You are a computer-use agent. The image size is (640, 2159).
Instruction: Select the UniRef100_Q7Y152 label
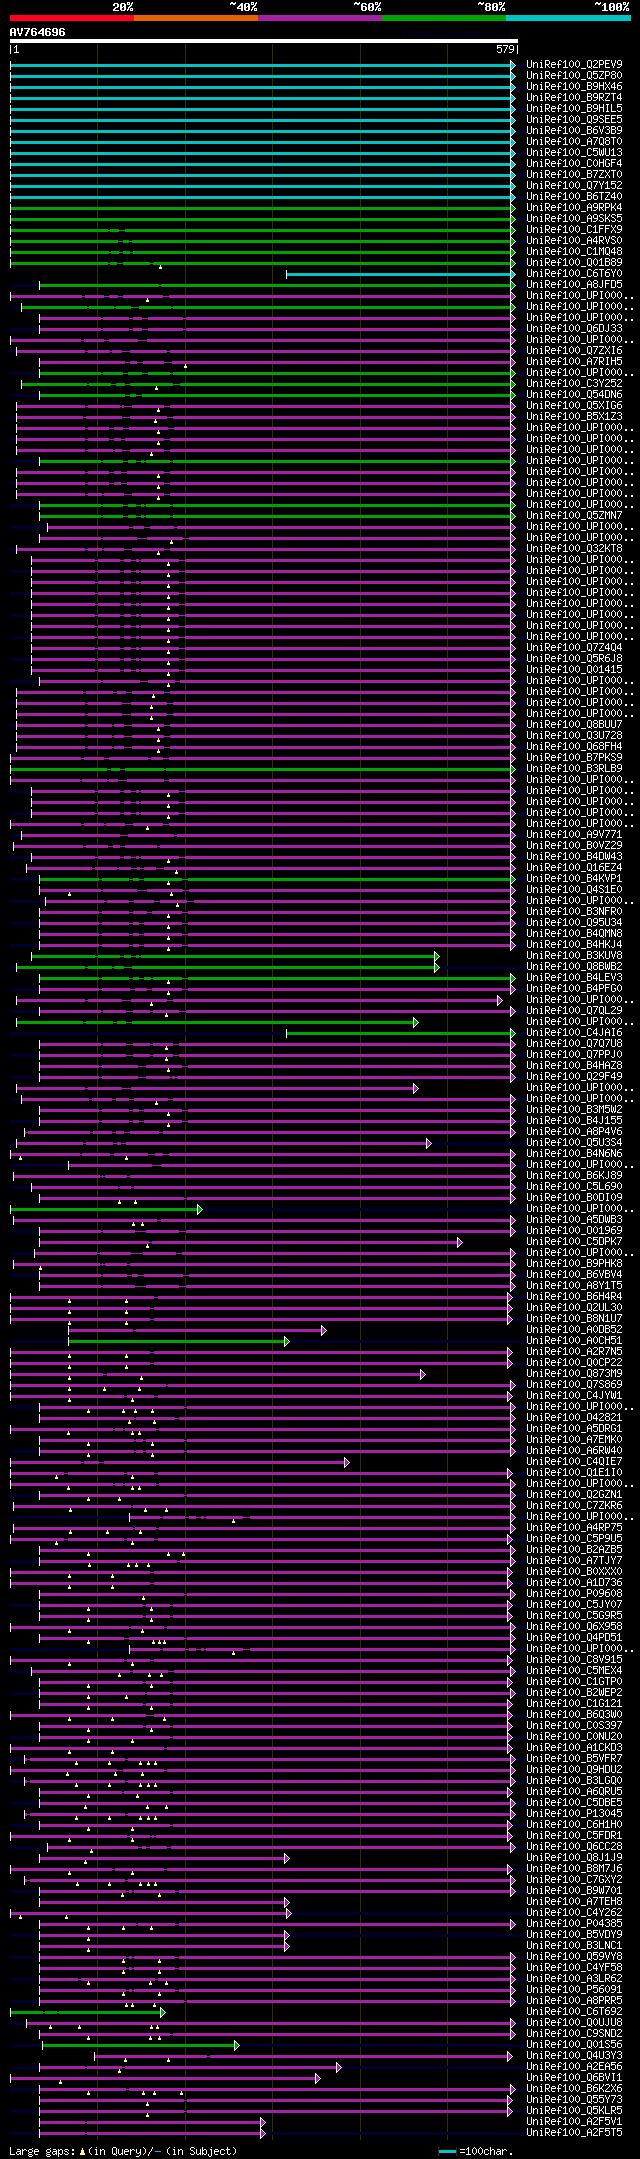pyautogui.click(x=574, y=185)
